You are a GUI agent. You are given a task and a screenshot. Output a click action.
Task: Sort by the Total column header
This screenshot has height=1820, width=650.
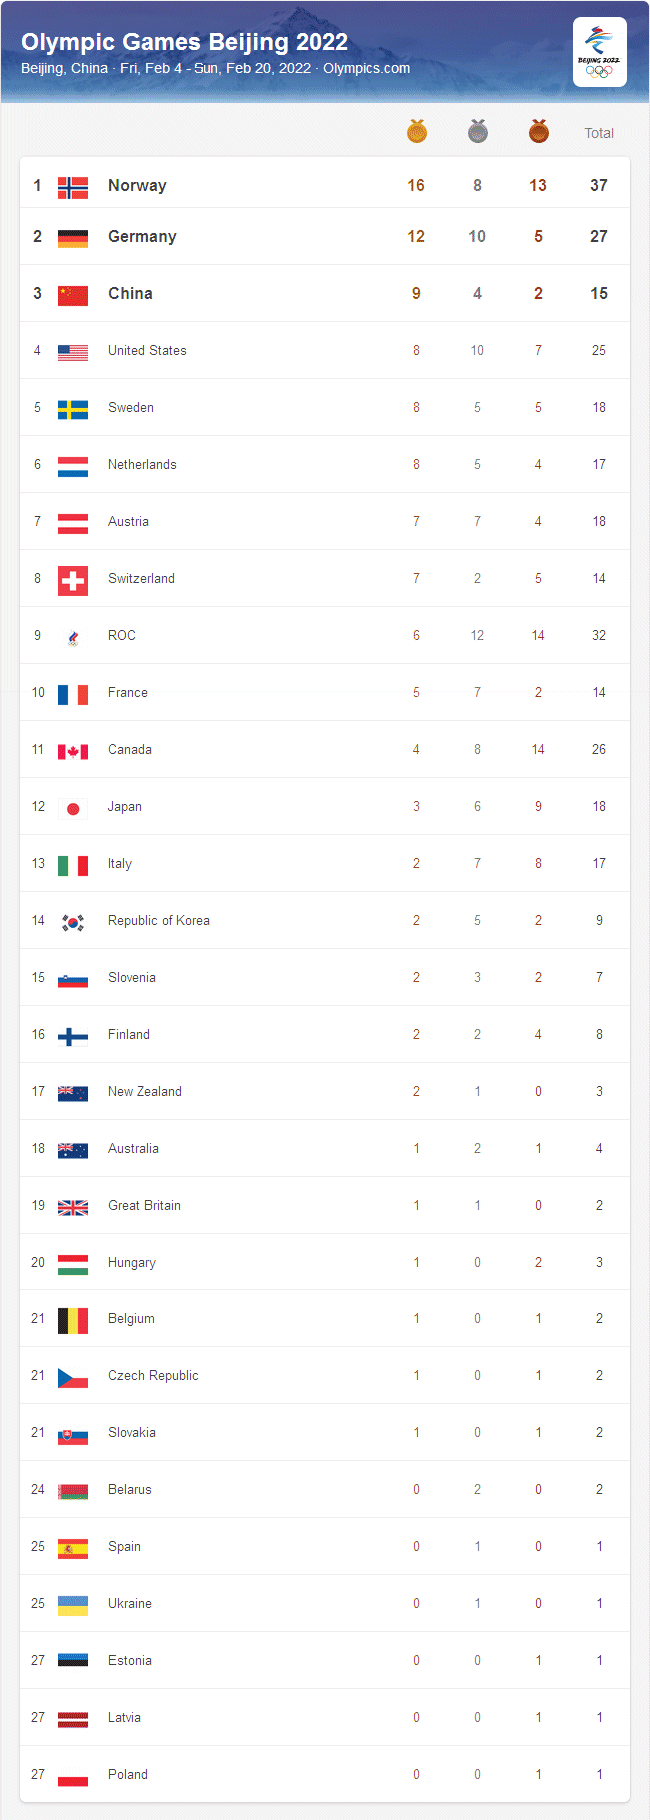599,131
